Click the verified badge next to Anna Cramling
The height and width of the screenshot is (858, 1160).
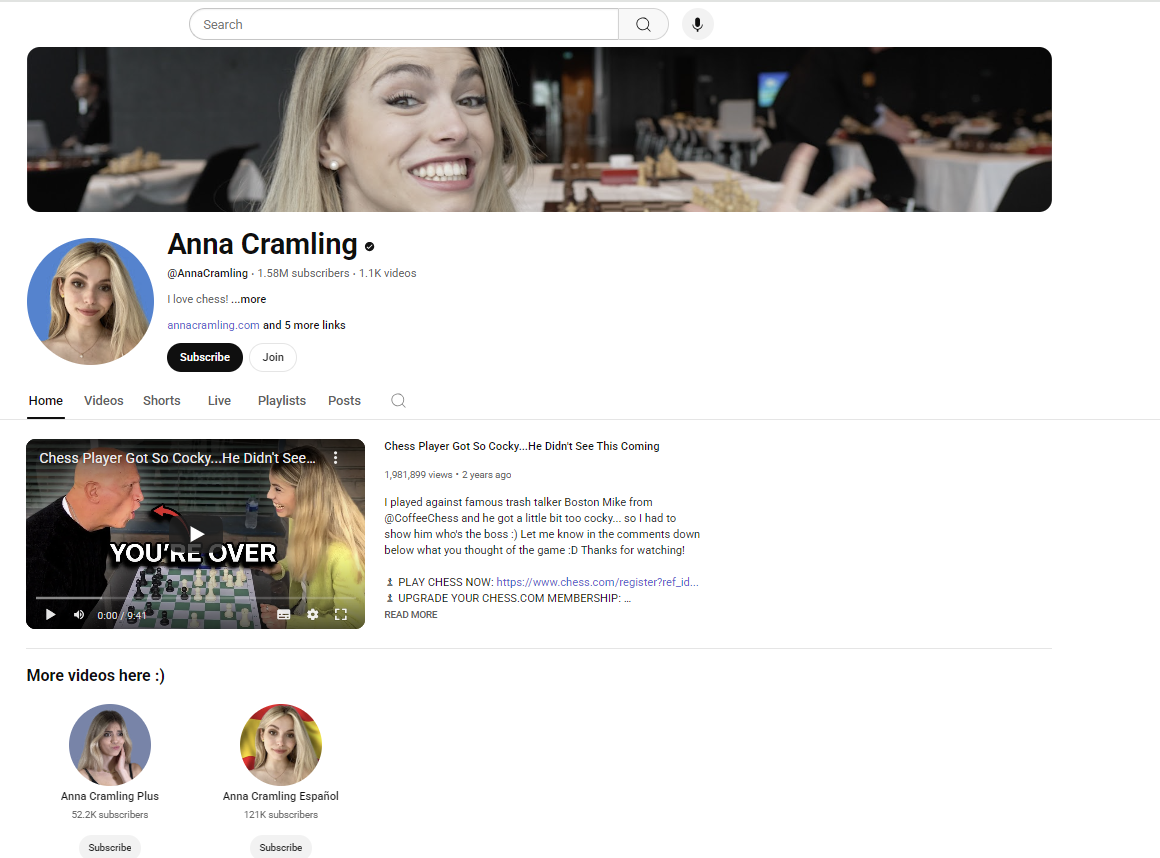[369, 246]
